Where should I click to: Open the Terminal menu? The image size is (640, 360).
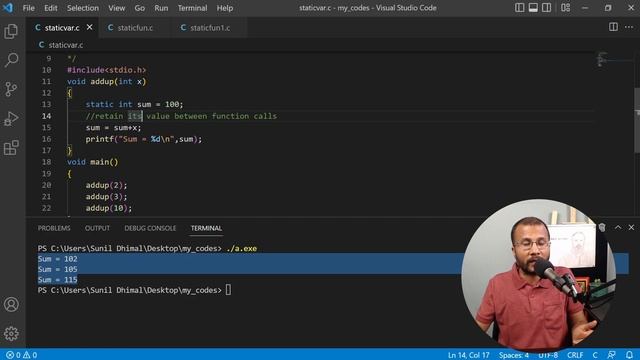(x=192, y=8)
